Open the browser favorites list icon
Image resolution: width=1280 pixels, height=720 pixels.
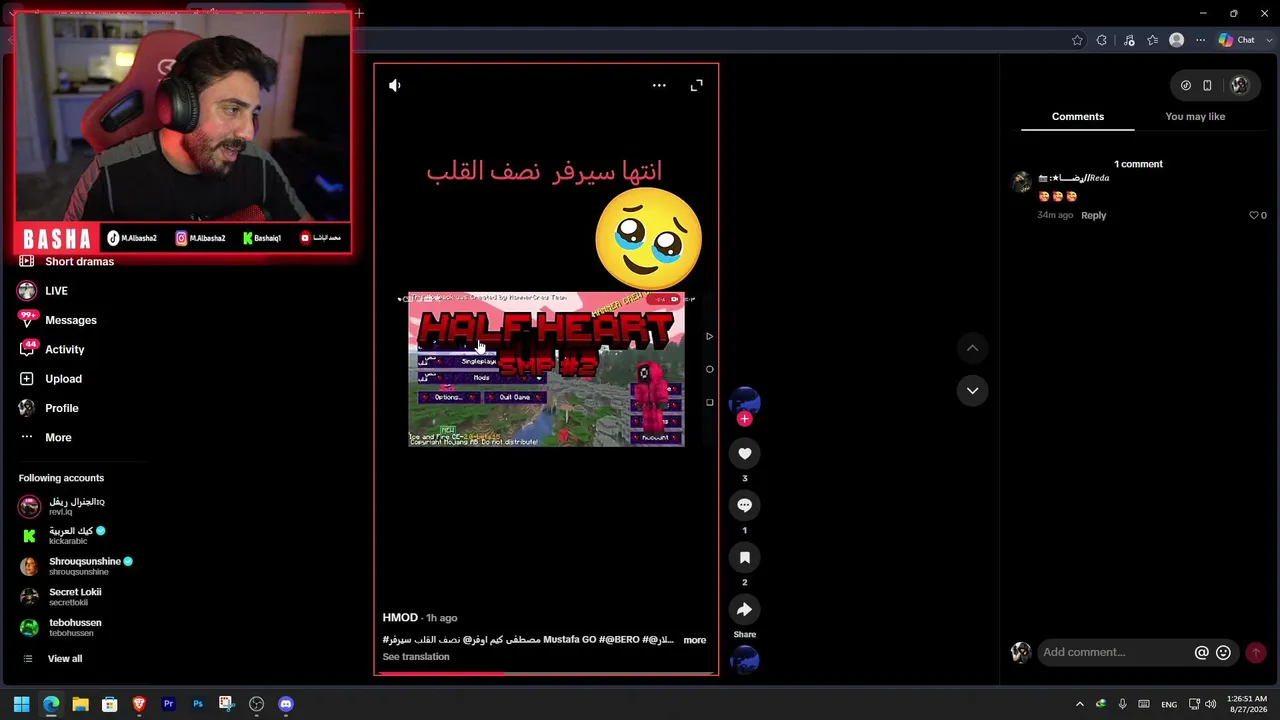tap(1153, 41)
